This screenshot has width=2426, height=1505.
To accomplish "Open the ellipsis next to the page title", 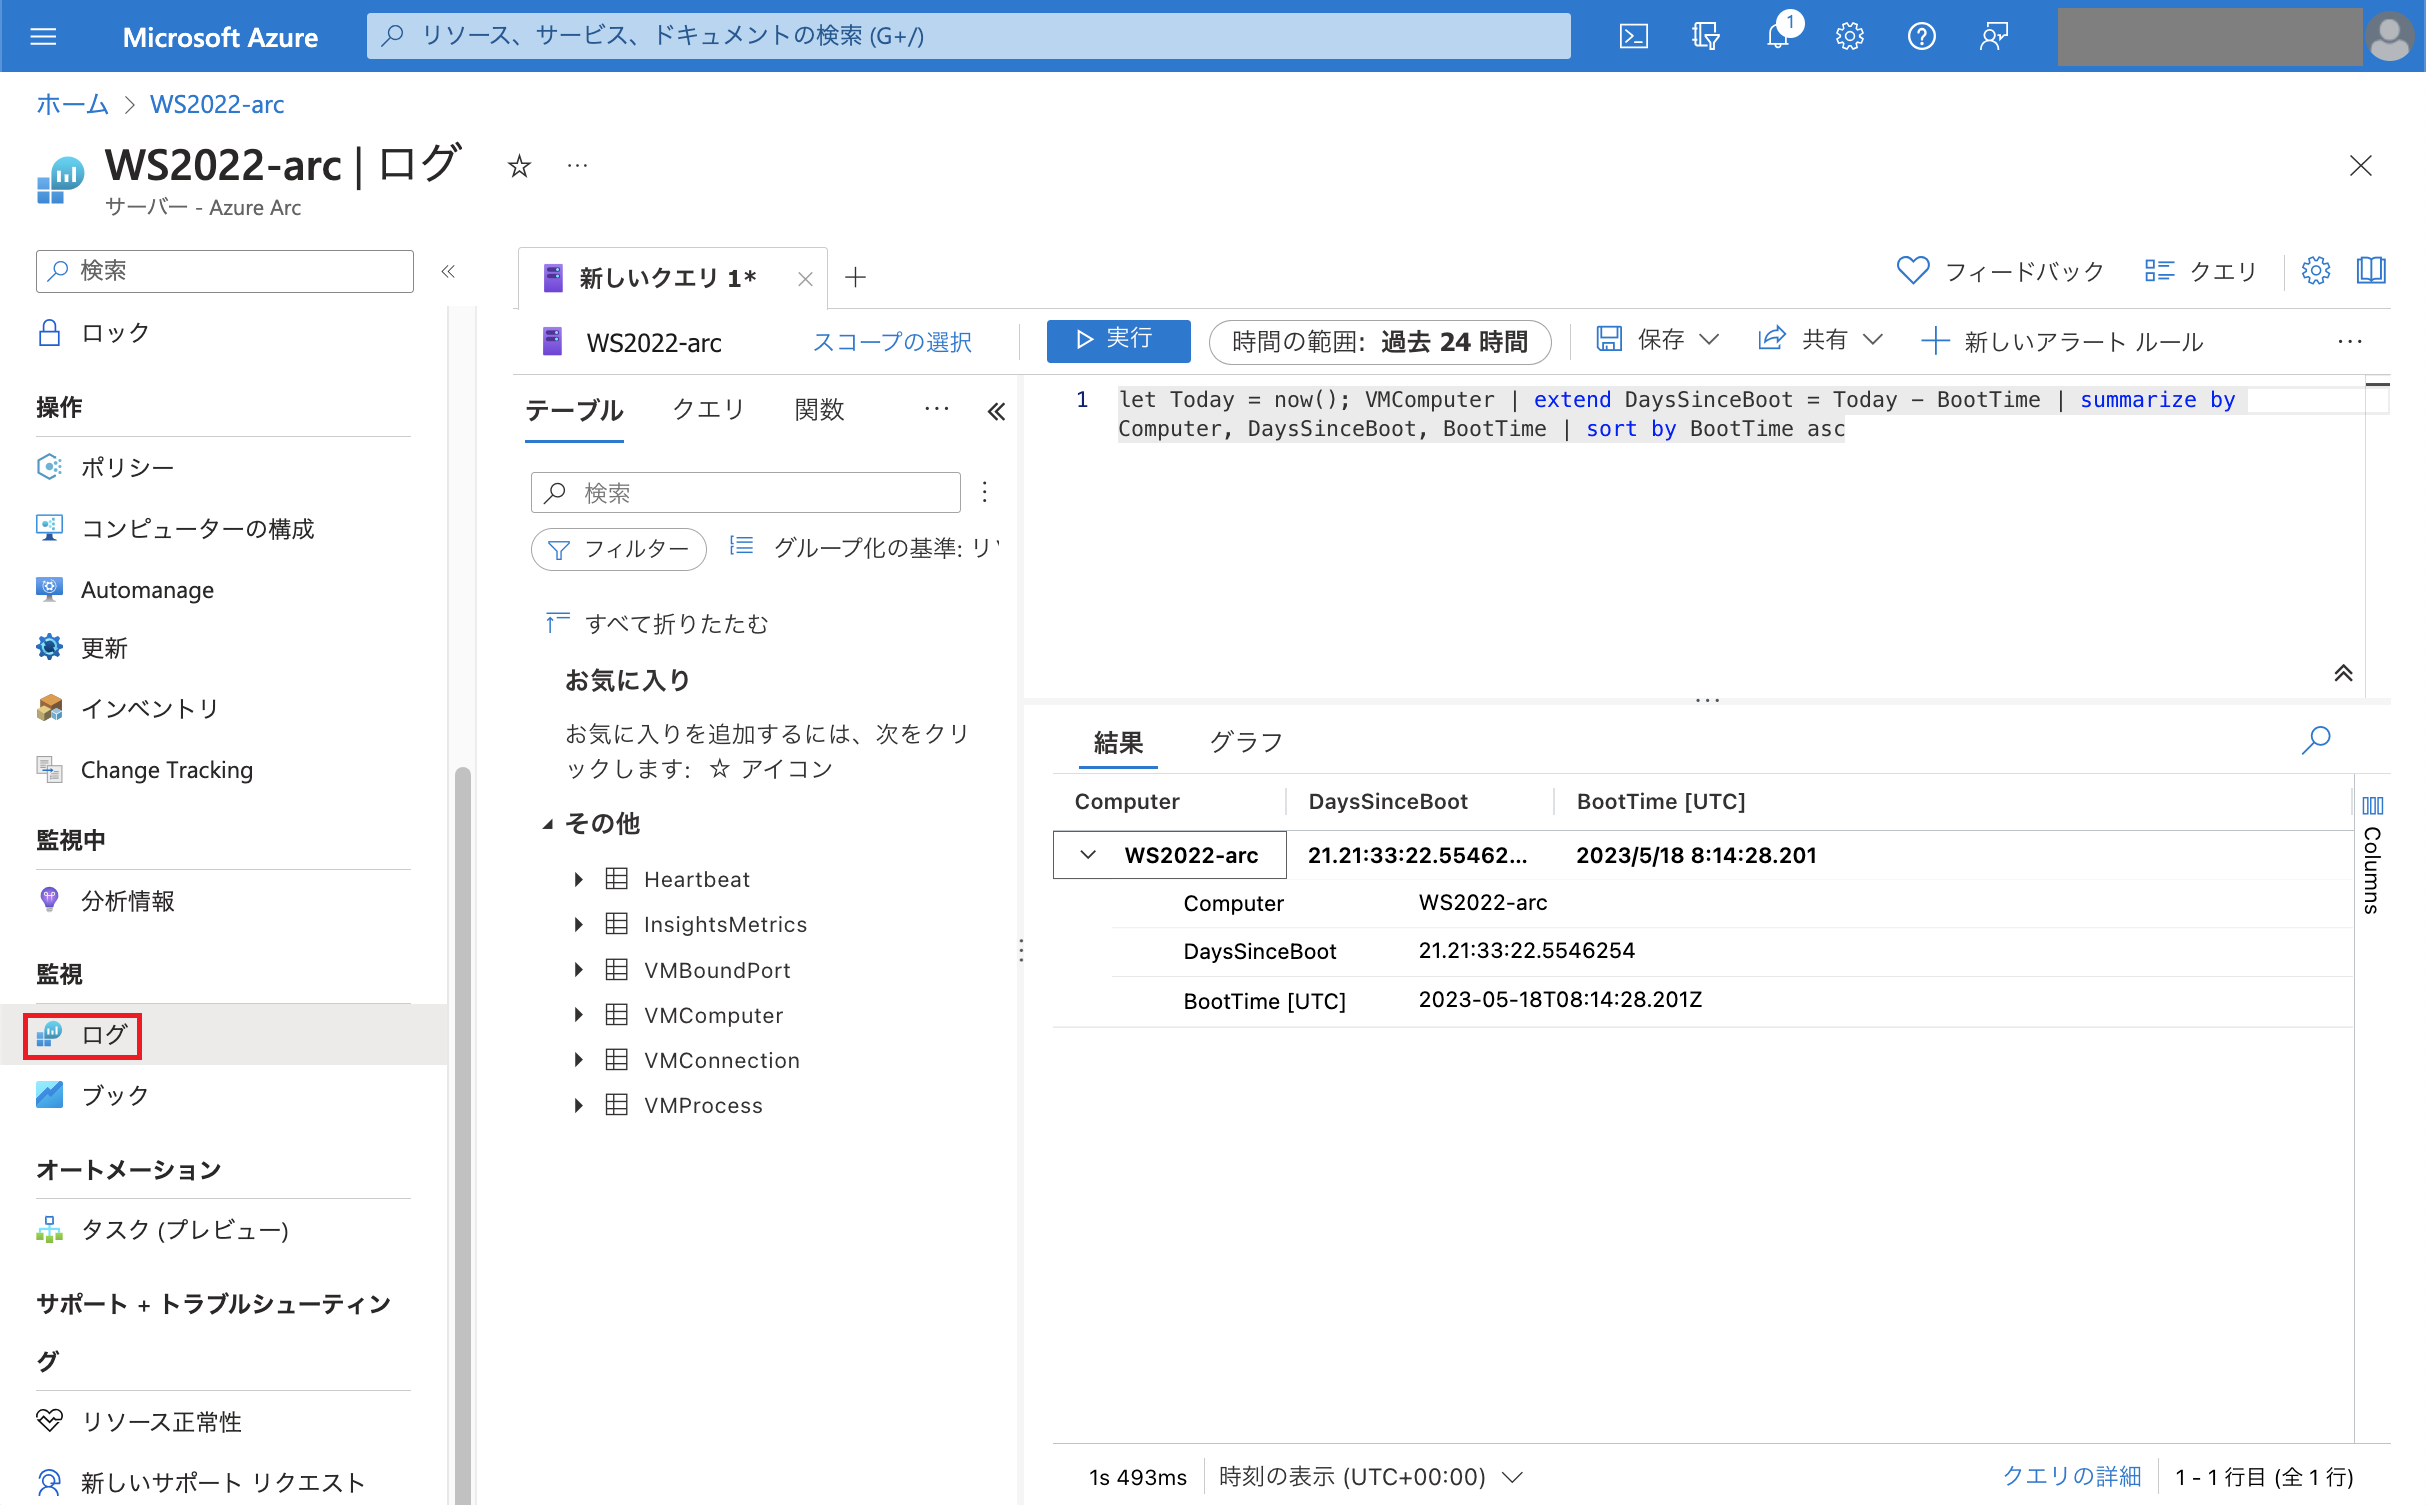I will click(x=577, y=166).
